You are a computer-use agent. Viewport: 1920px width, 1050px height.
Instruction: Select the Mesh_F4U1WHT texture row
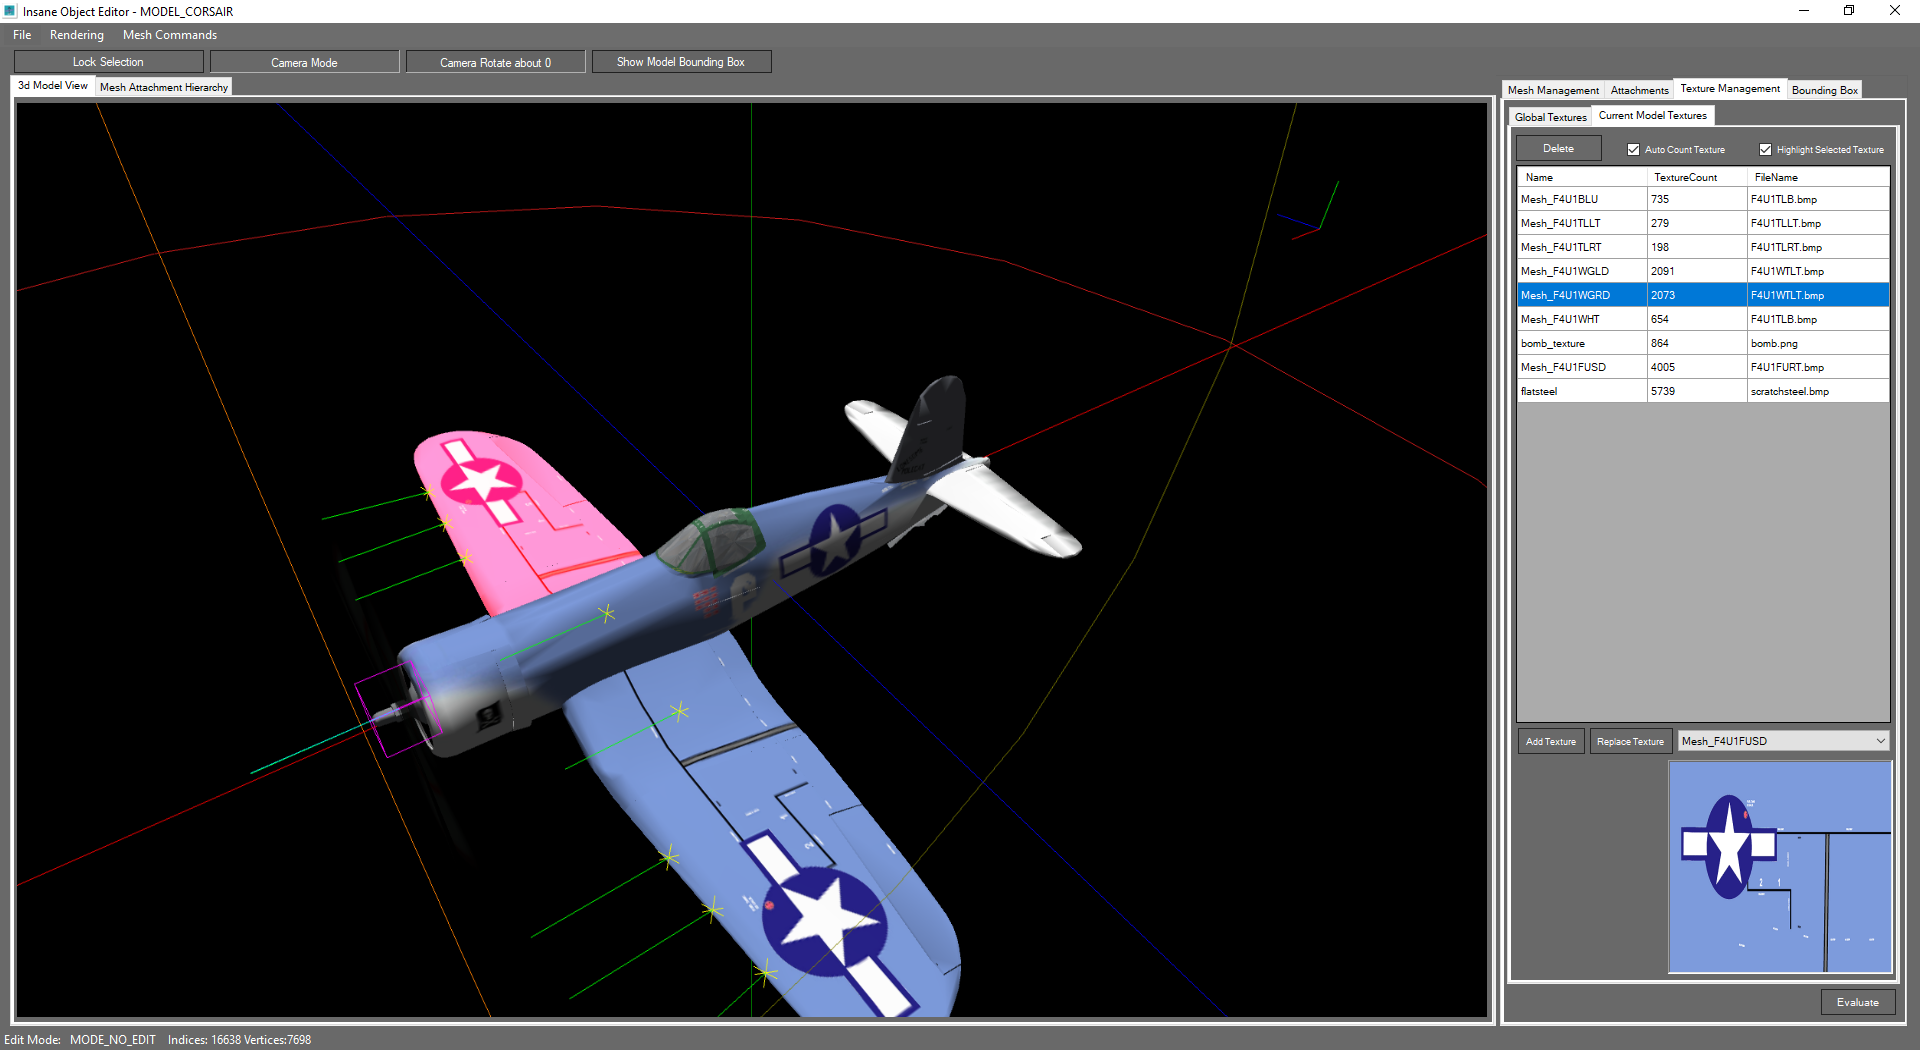[x=1703, y=319]
